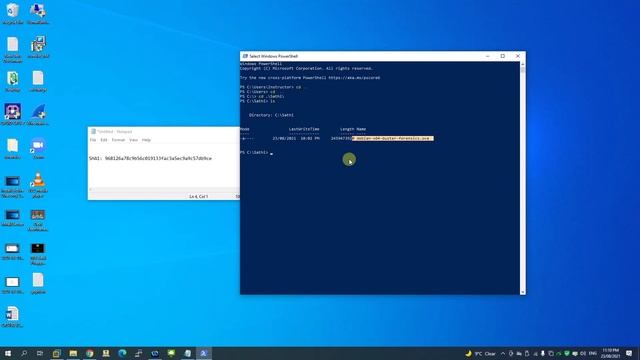Open the clock and date in the taskbar

[x=611, y=353]
